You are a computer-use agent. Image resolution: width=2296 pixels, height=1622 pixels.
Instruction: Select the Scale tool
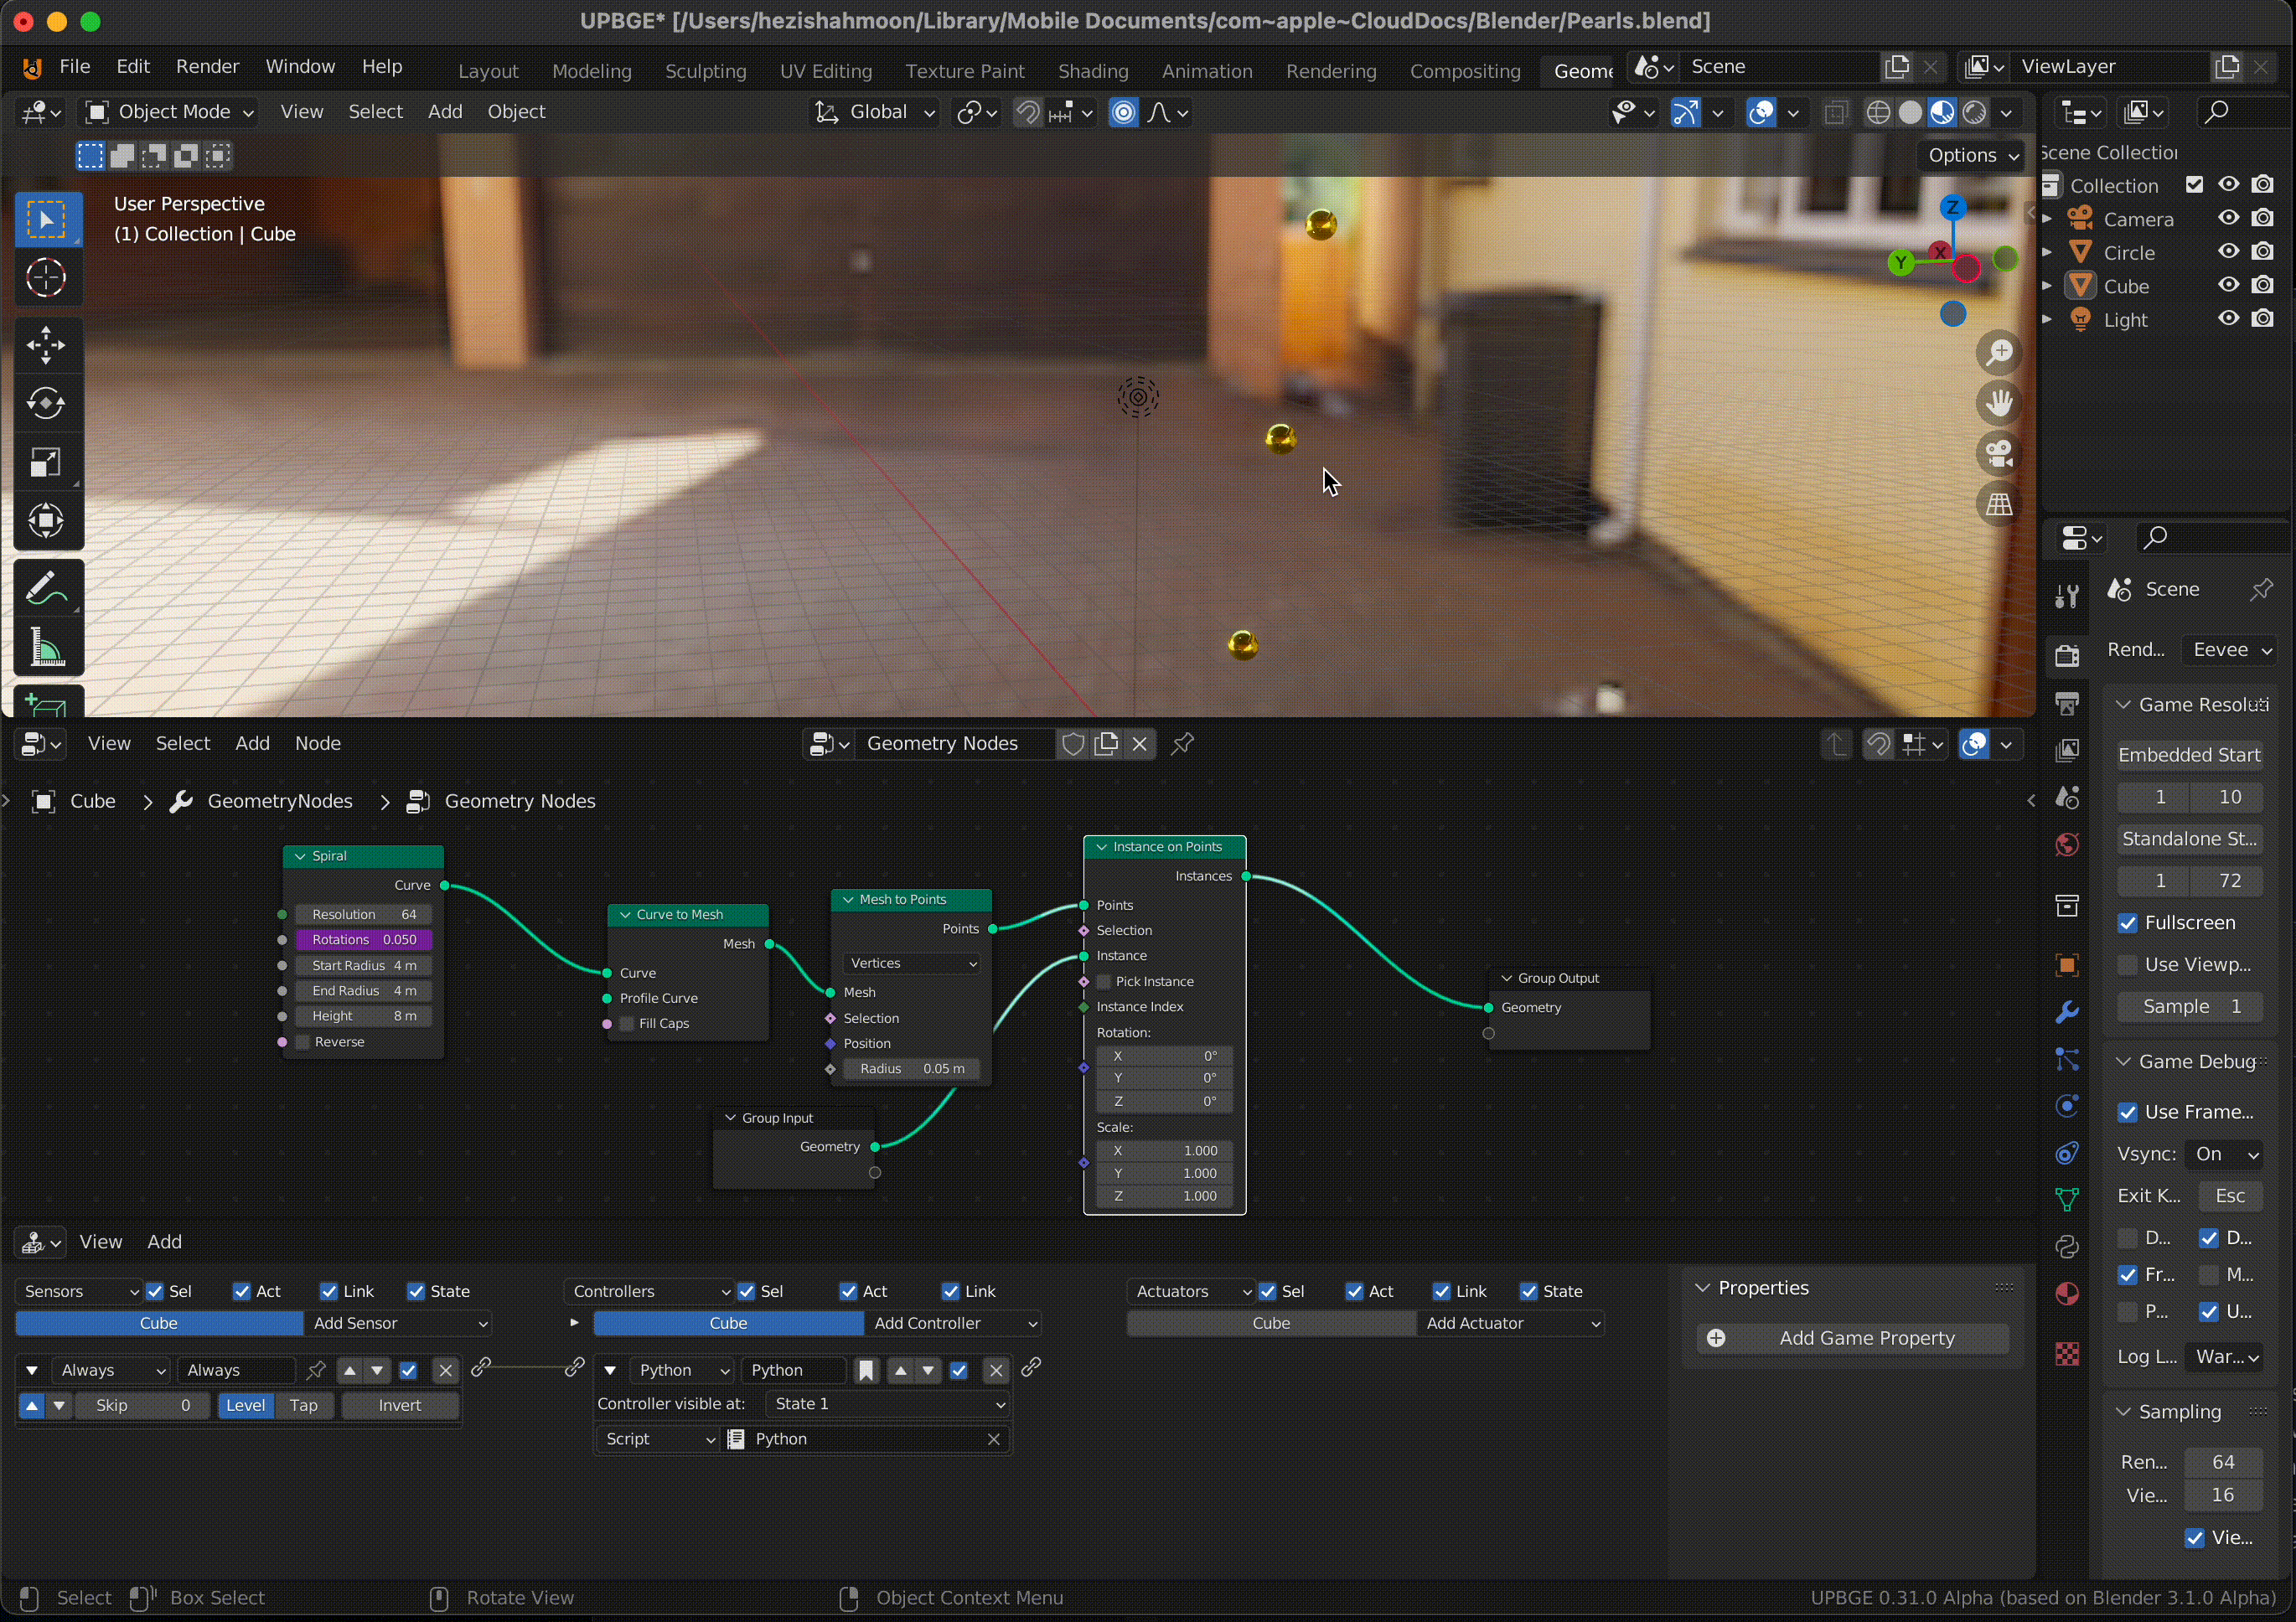pos(46,462)
